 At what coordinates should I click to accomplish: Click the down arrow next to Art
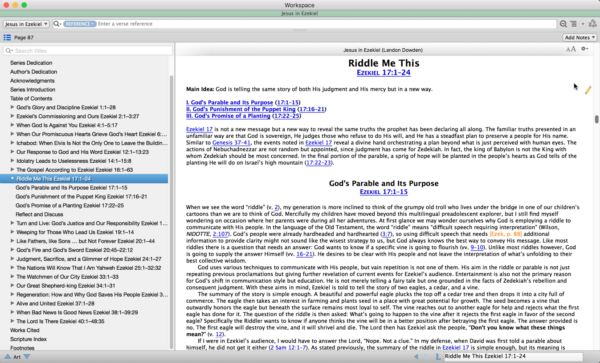[x=27, y=356]
